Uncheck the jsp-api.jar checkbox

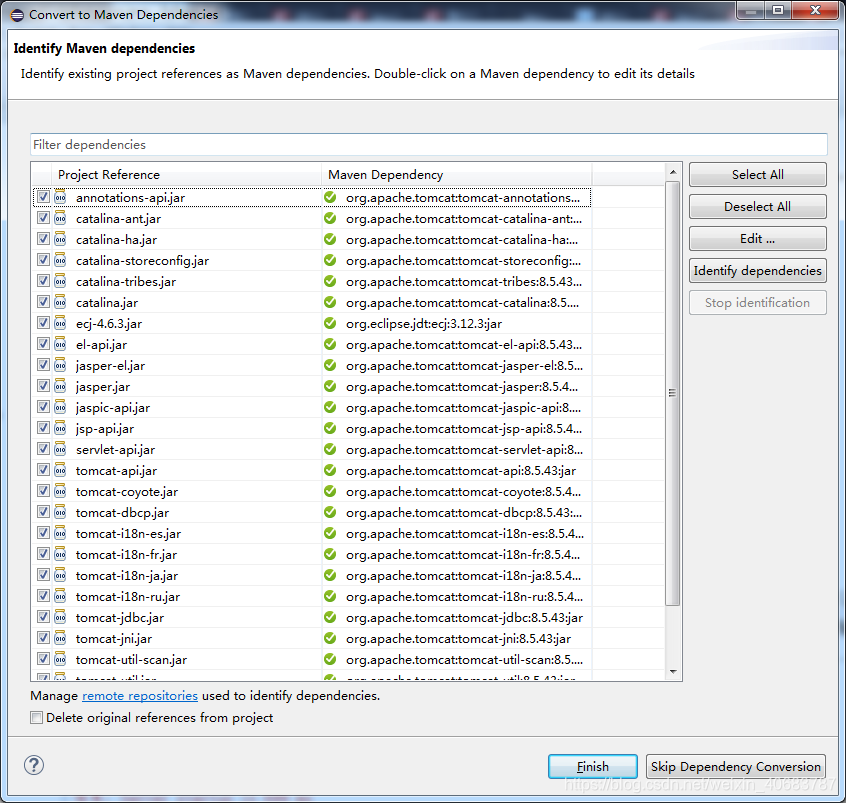click(x=43, y=428)
